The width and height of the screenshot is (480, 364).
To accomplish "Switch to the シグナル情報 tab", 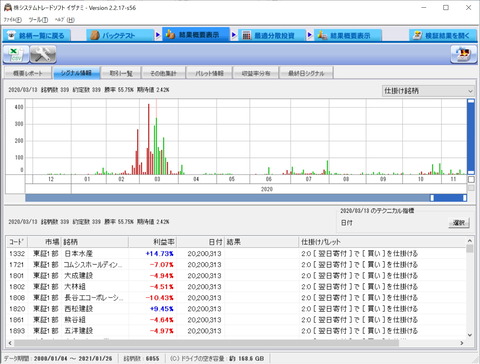I will point(76,73).
